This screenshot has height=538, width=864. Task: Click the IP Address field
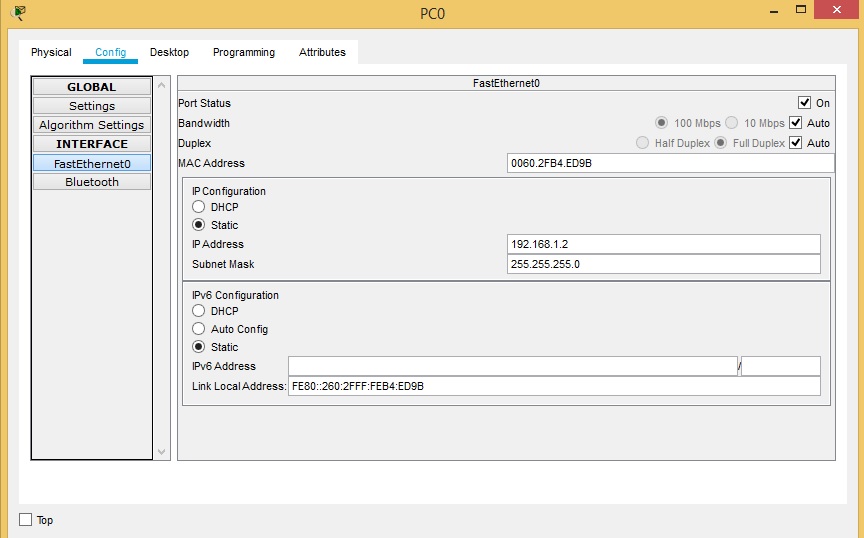point(663,244)
